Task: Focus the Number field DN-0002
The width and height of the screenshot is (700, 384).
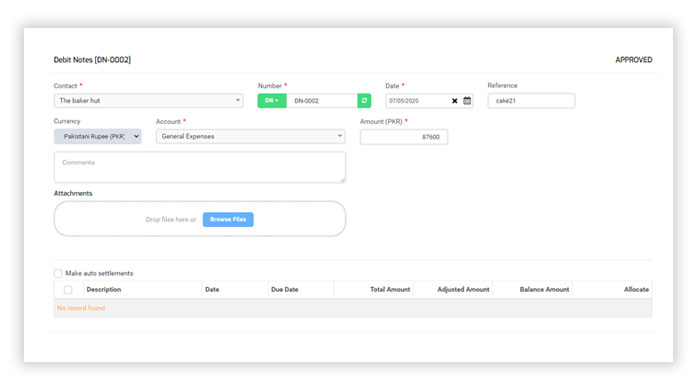Action: (322, 100)
